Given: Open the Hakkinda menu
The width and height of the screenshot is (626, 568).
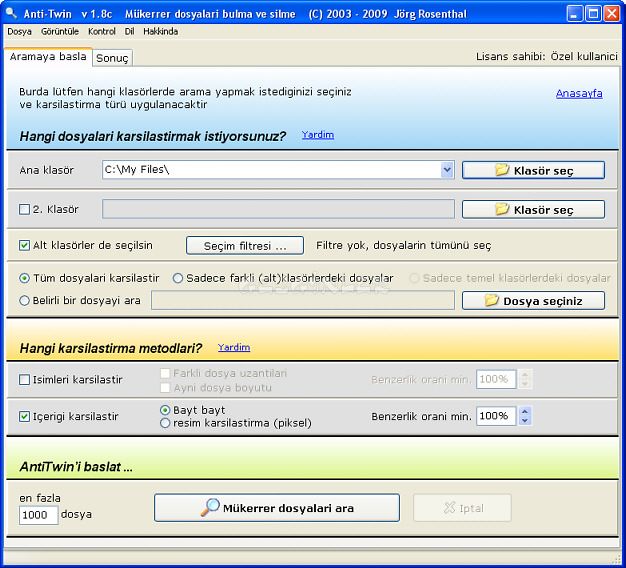Looking at the screenshot, I should (x=160, y=32).
